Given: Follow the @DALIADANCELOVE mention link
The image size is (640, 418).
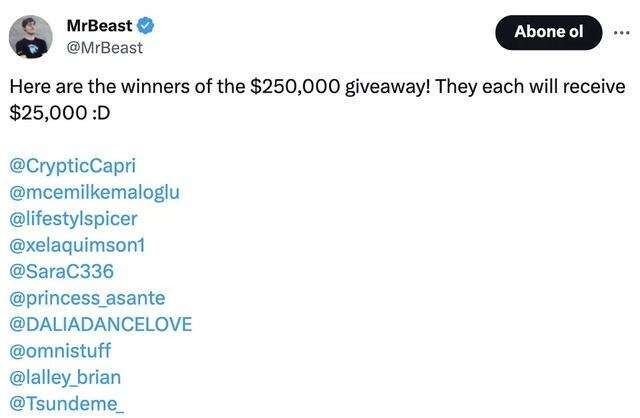Looking at the screenshot, I should coord(100,325).
